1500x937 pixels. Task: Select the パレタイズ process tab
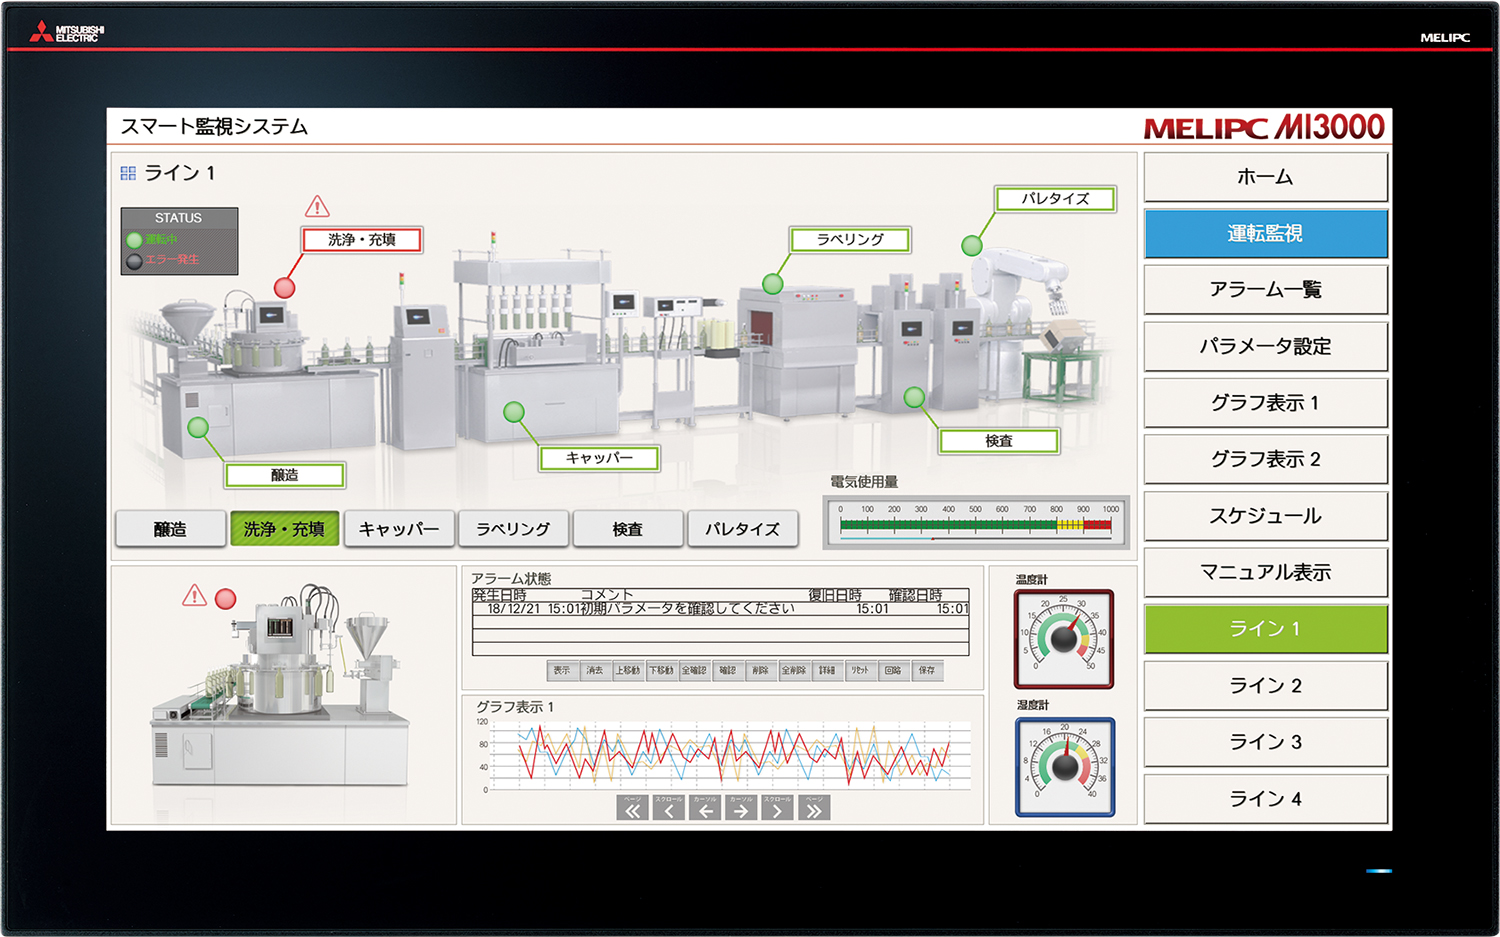[x=742, y=529]
